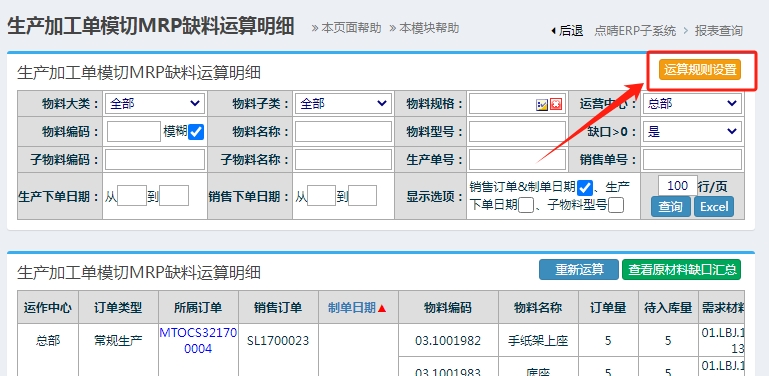Focus the 物料名称 input field

[x=343, y=131]
